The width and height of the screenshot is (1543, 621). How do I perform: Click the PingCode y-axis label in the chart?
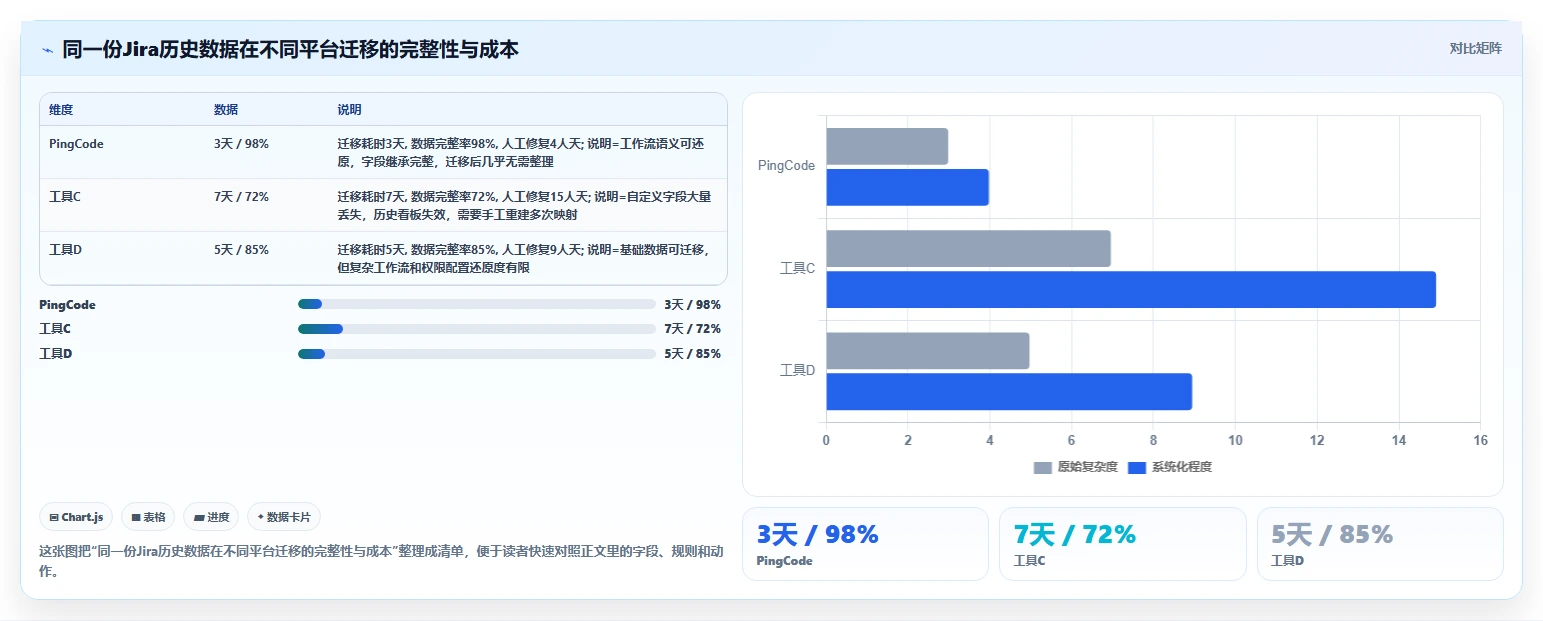[786, 166]
